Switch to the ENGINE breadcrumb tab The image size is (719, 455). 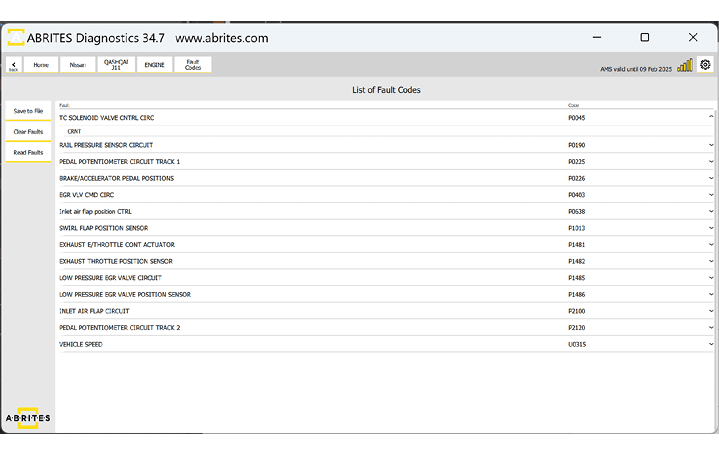click(x=154, y=65)
